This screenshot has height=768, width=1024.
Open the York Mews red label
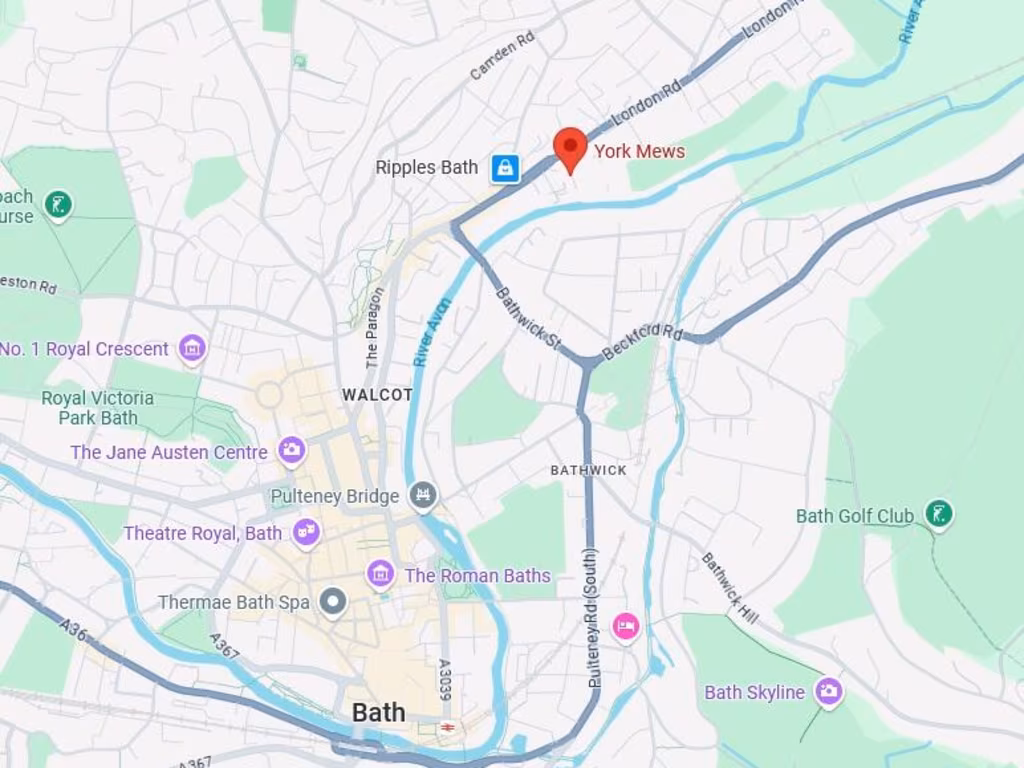639,152
